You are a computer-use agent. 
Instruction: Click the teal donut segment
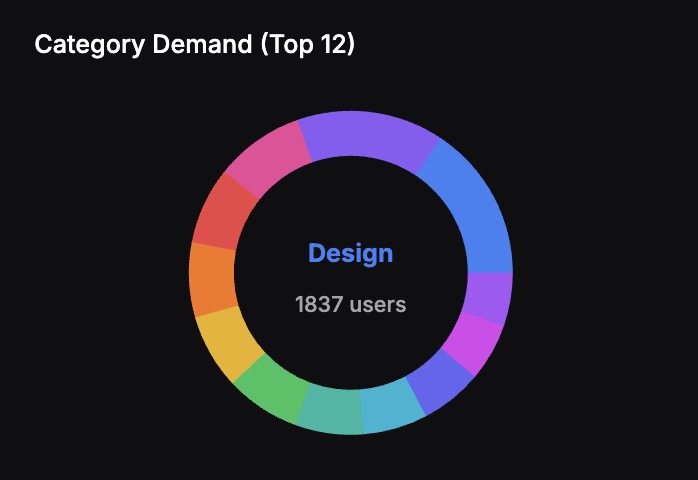click(x=330, y=411)
